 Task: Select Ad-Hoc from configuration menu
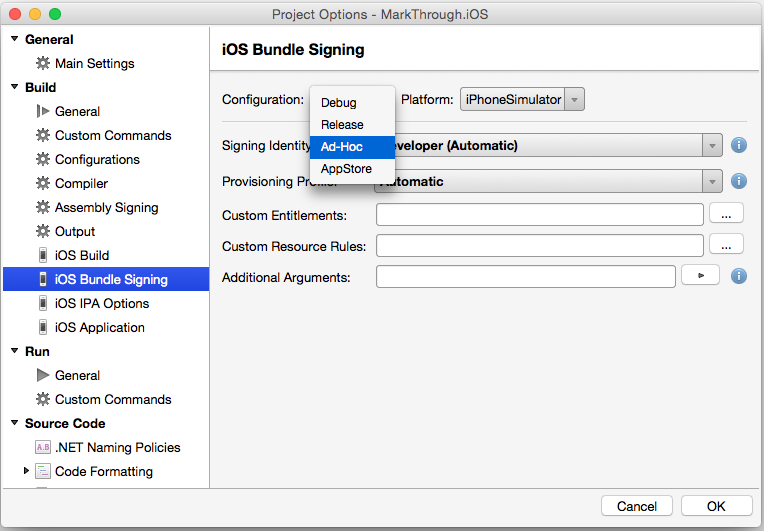coord(342,147)
